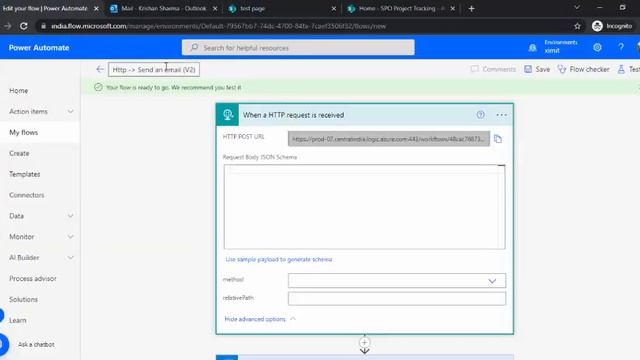Close the test page tab
The image size is (640, 360).
[333, 9]
